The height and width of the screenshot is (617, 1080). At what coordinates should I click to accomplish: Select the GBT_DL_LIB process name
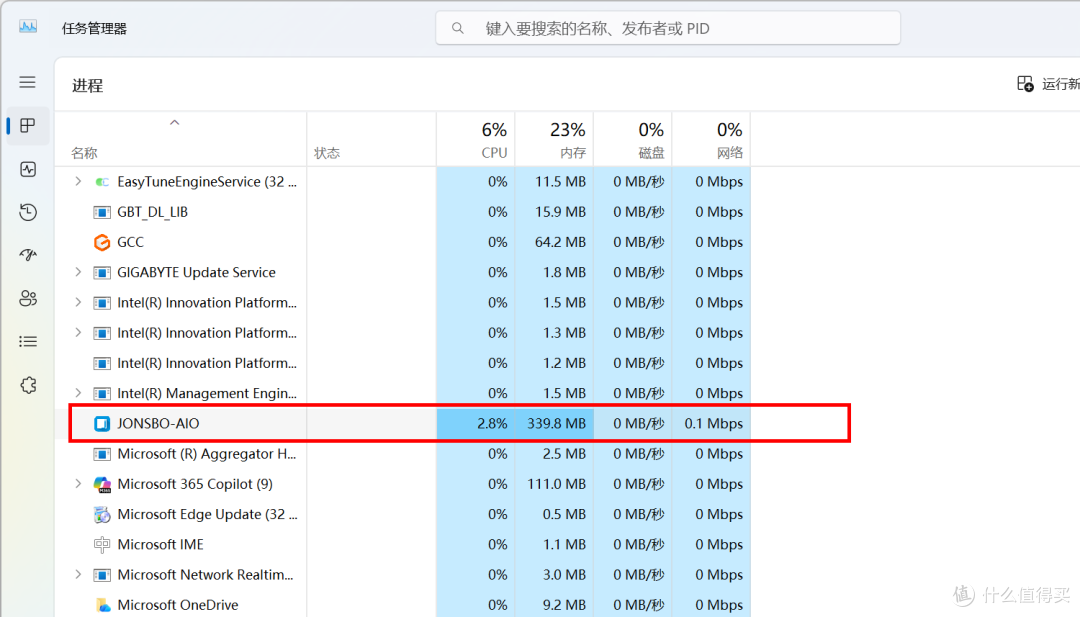point(152,212)
